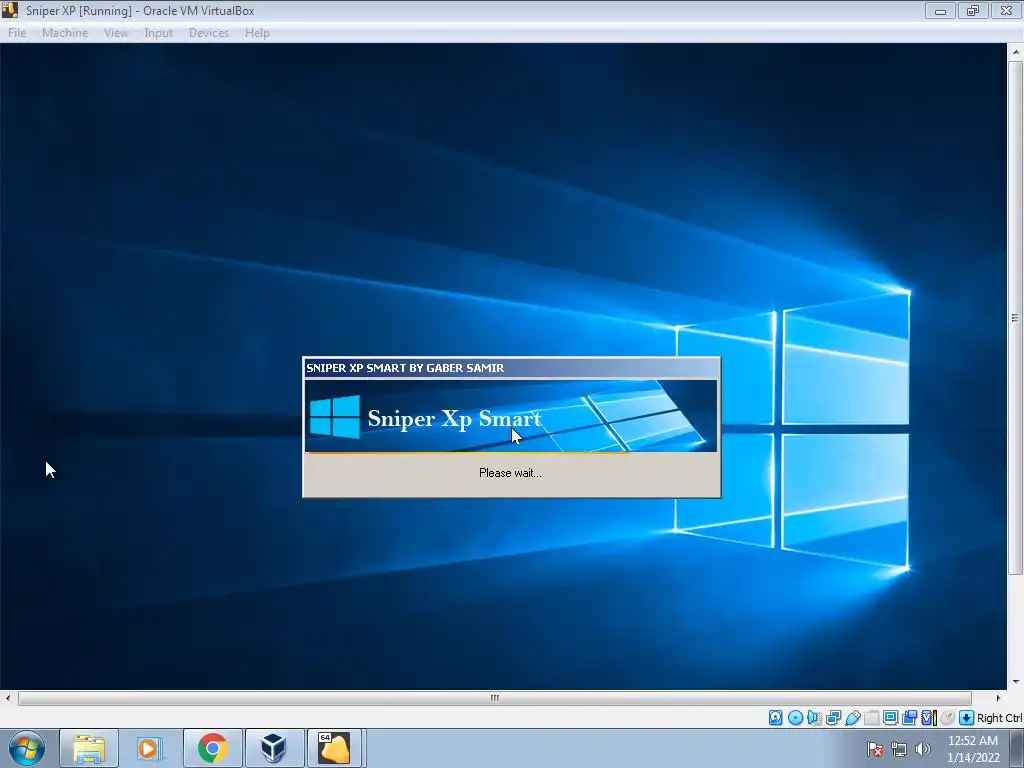Screen dimensions: 1024x768
Task: Click the VirtualBox title bar app icon
Action: (10, 10)
